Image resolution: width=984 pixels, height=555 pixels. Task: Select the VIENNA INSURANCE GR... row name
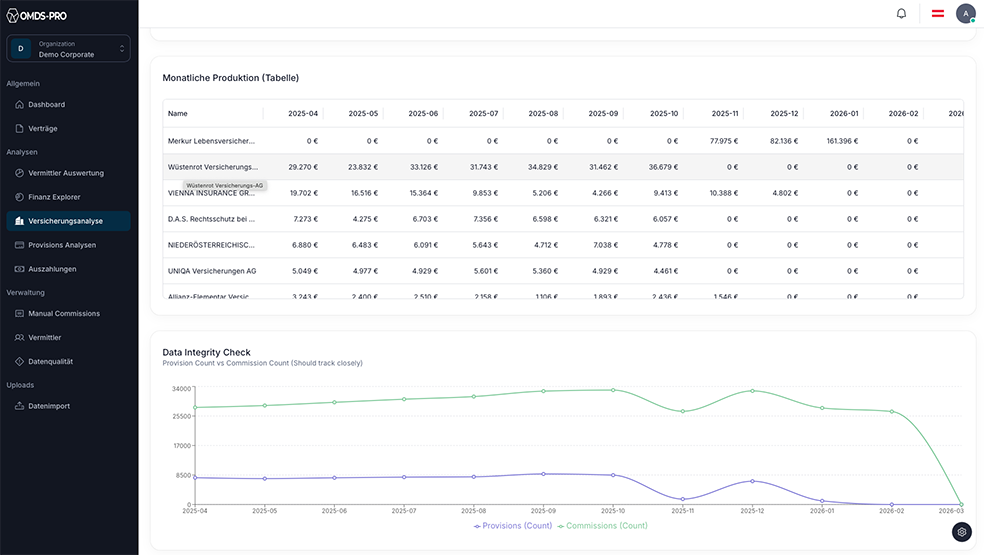tap(211, 193)
